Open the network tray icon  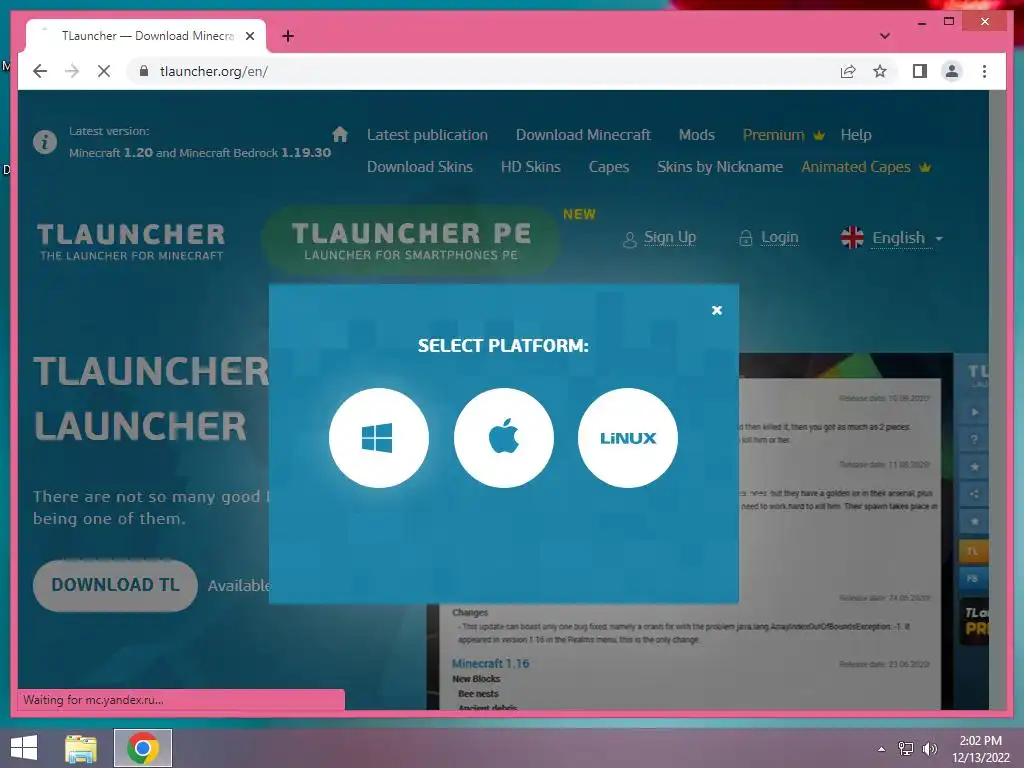coord(906,748)
